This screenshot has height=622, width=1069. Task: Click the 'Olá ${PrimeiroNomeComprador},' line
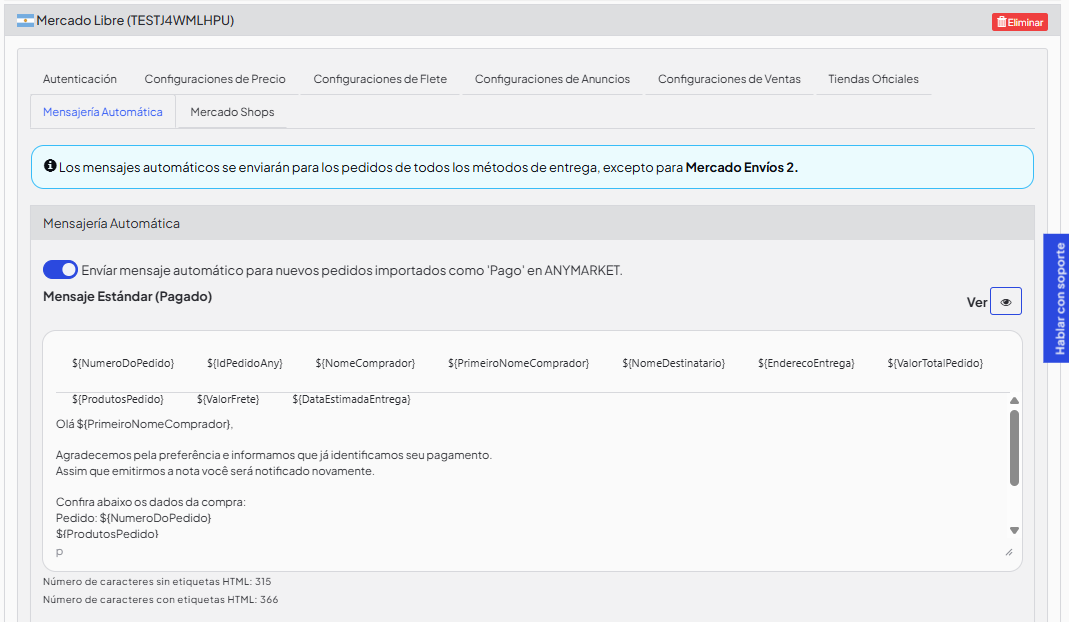tap(145, 424)
